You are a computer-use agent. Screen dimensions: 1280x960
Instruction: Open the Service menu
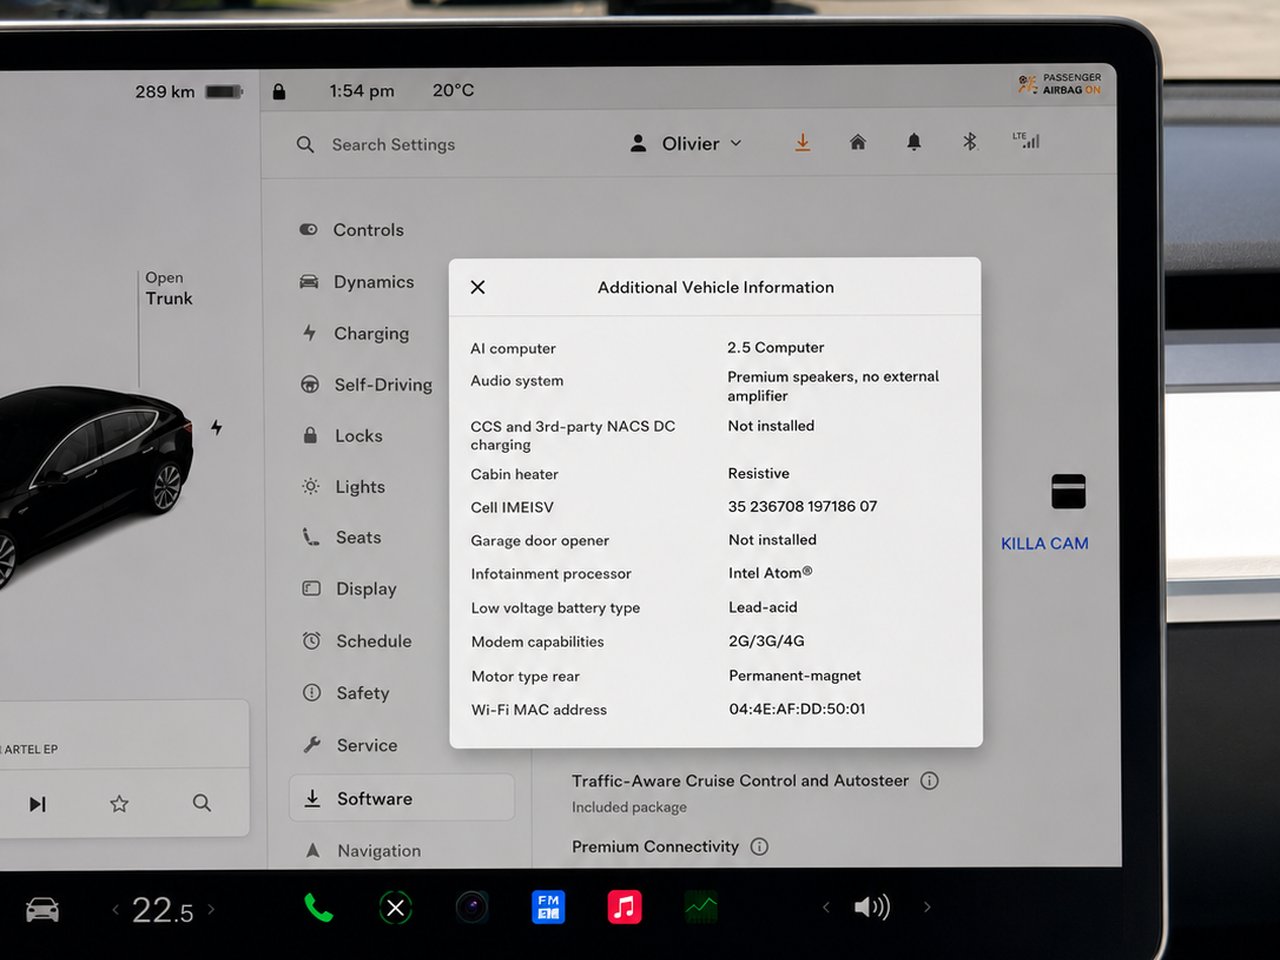point(350,745)
